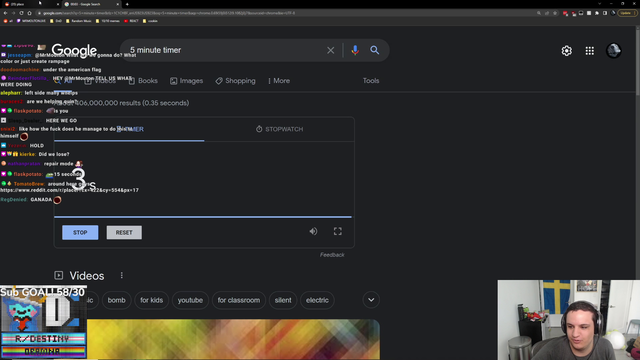Expand more video filter chips
Viewport: 640px width, 360px height.
(371, 300)
